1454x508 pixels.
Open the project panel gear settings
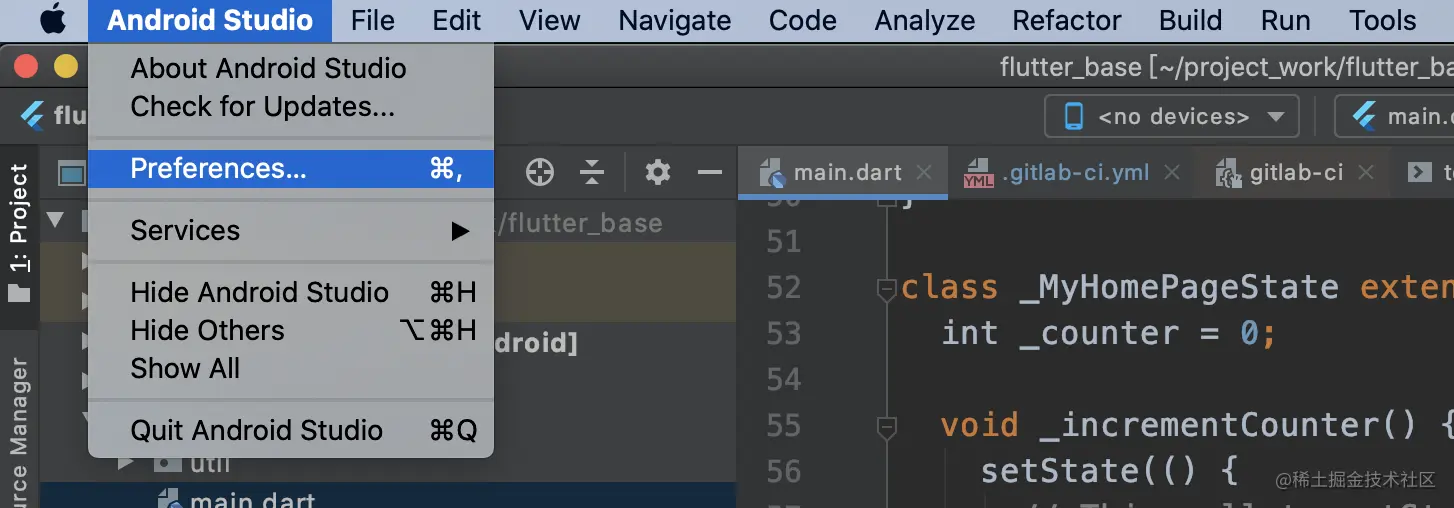(657, 173)
